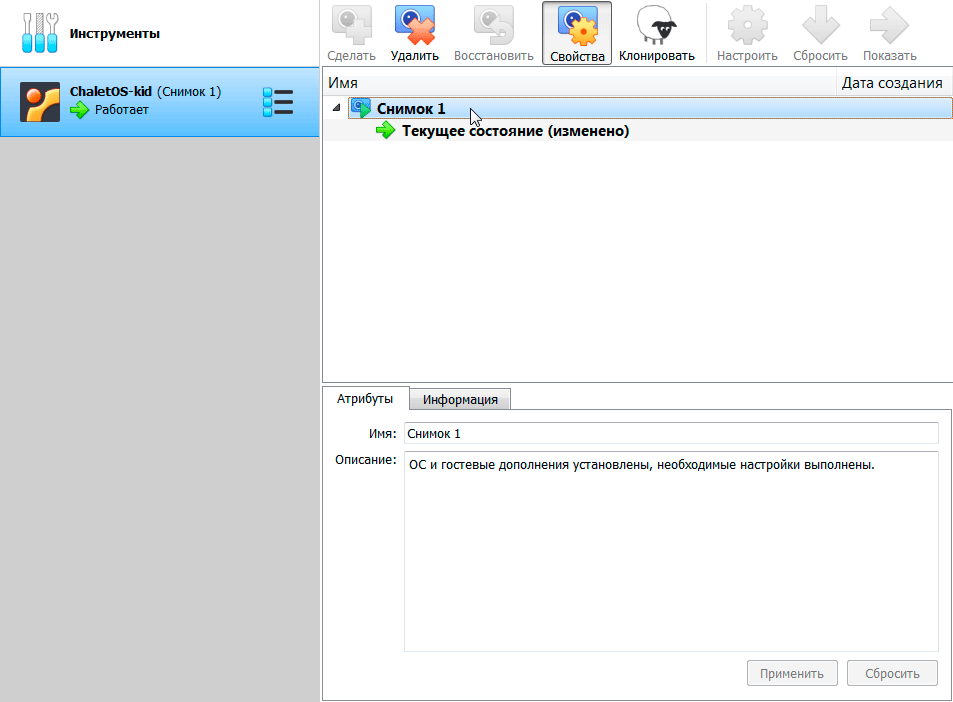This screenshot has height=702, width=953.
Task: Select the ChaletOS-kid virtual machine entry
Action: coord(159,102)
